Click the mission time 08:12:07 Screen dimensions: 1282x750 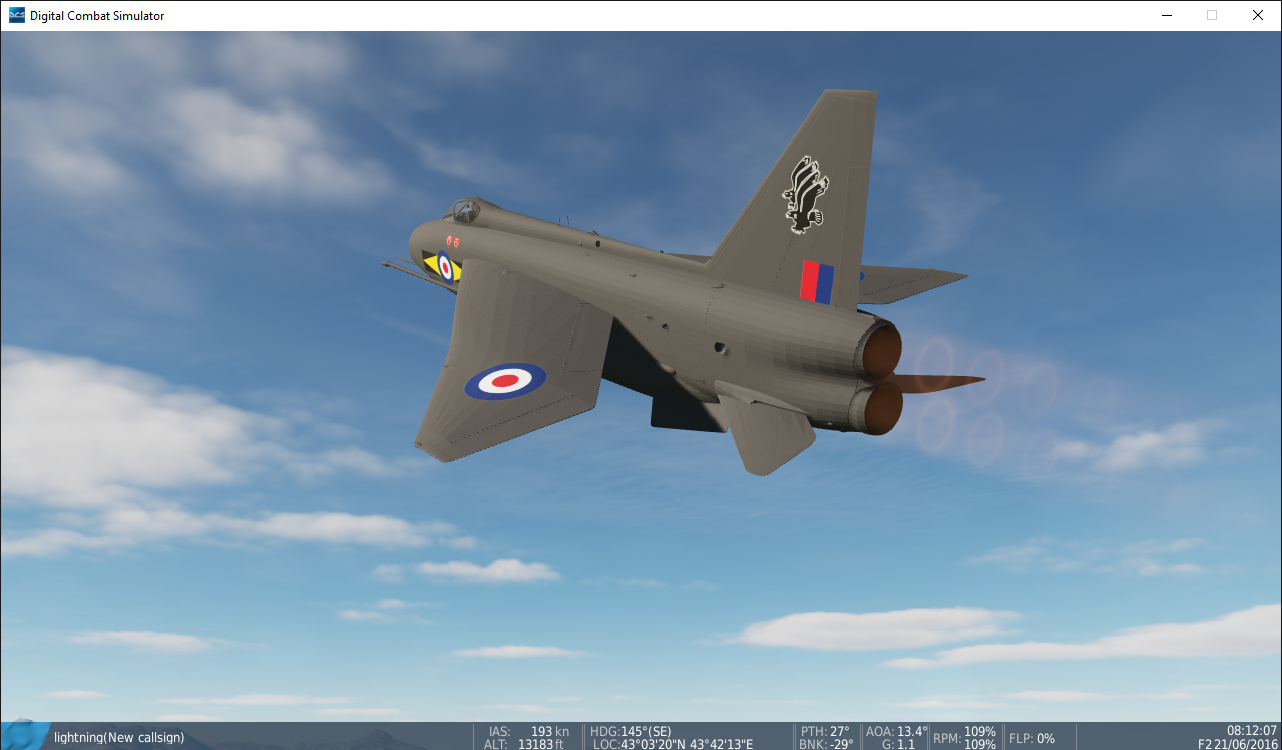1252,730
